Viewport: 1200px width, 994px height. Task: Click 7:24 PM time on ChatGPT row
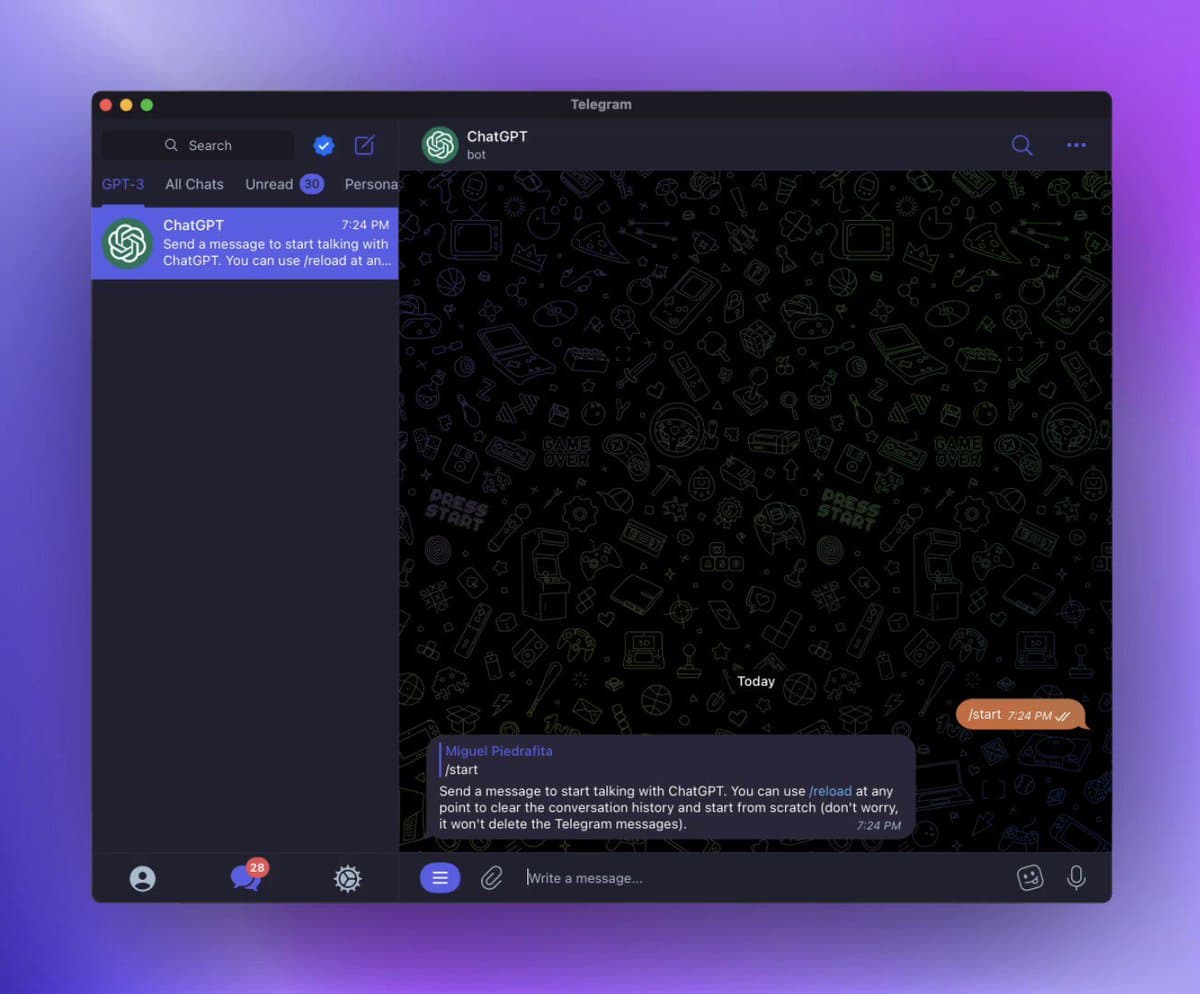tap(365, 225)
